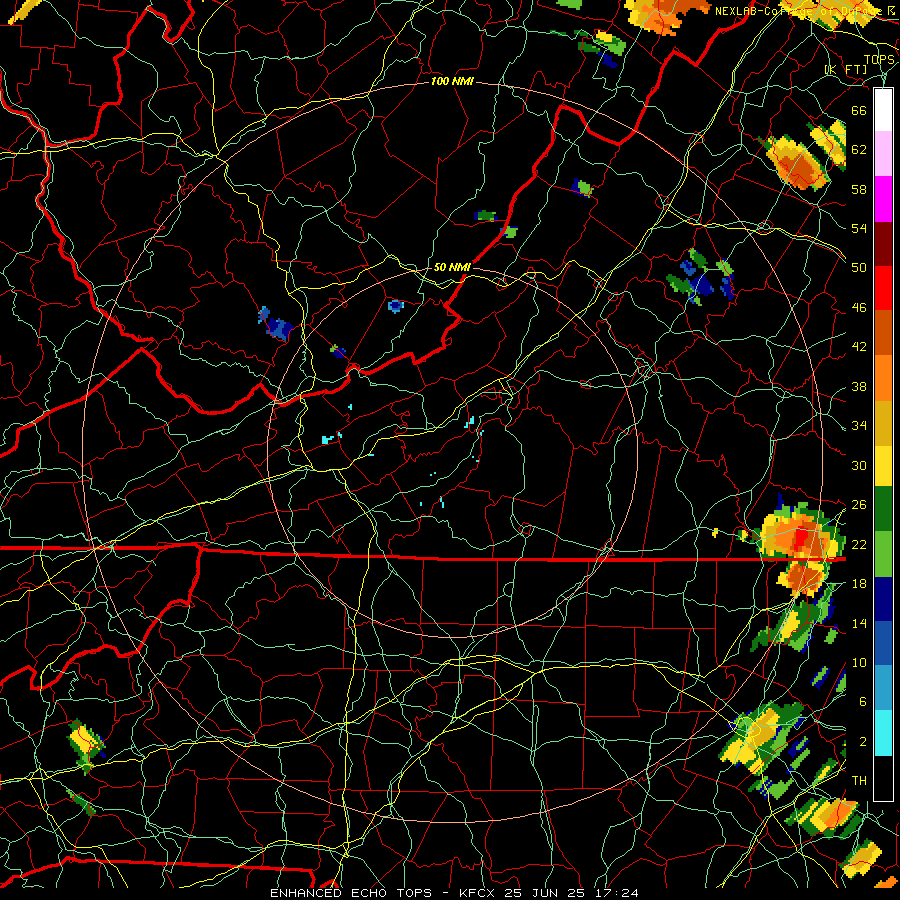Click the light pink legend swatch
Screen dimensions: 900x900
pos(883,153)
